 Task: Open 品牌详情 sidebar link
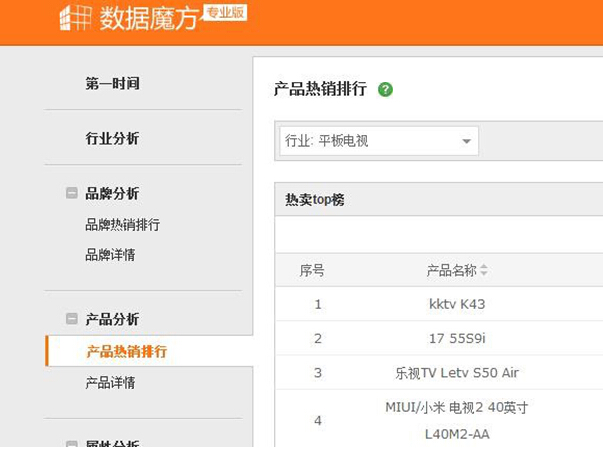[110, 255]
